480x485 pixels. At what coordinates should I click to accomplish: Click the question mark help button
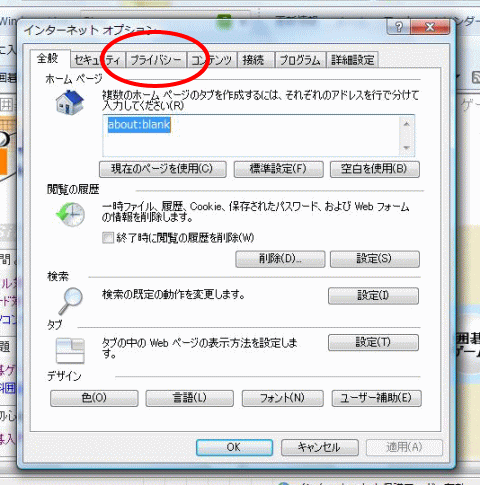399,26
